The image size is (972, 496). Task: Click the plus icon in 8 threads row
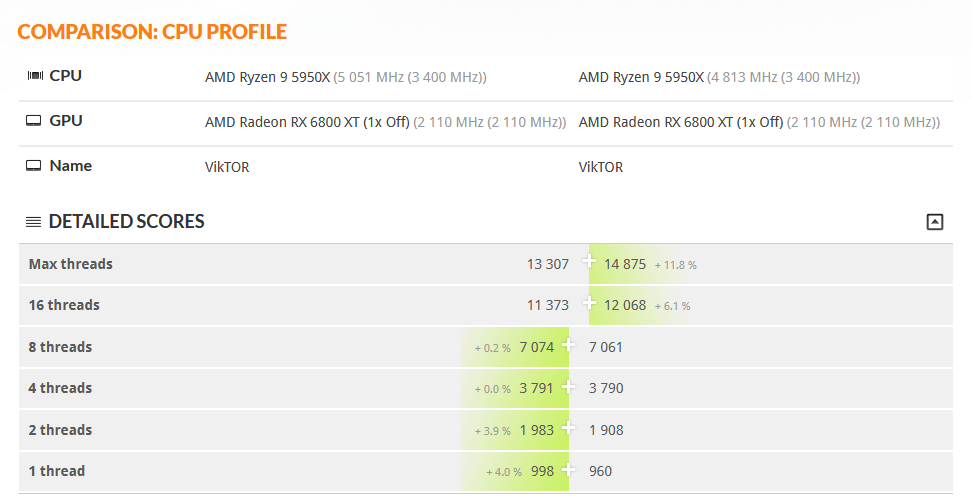coord(569,346)
